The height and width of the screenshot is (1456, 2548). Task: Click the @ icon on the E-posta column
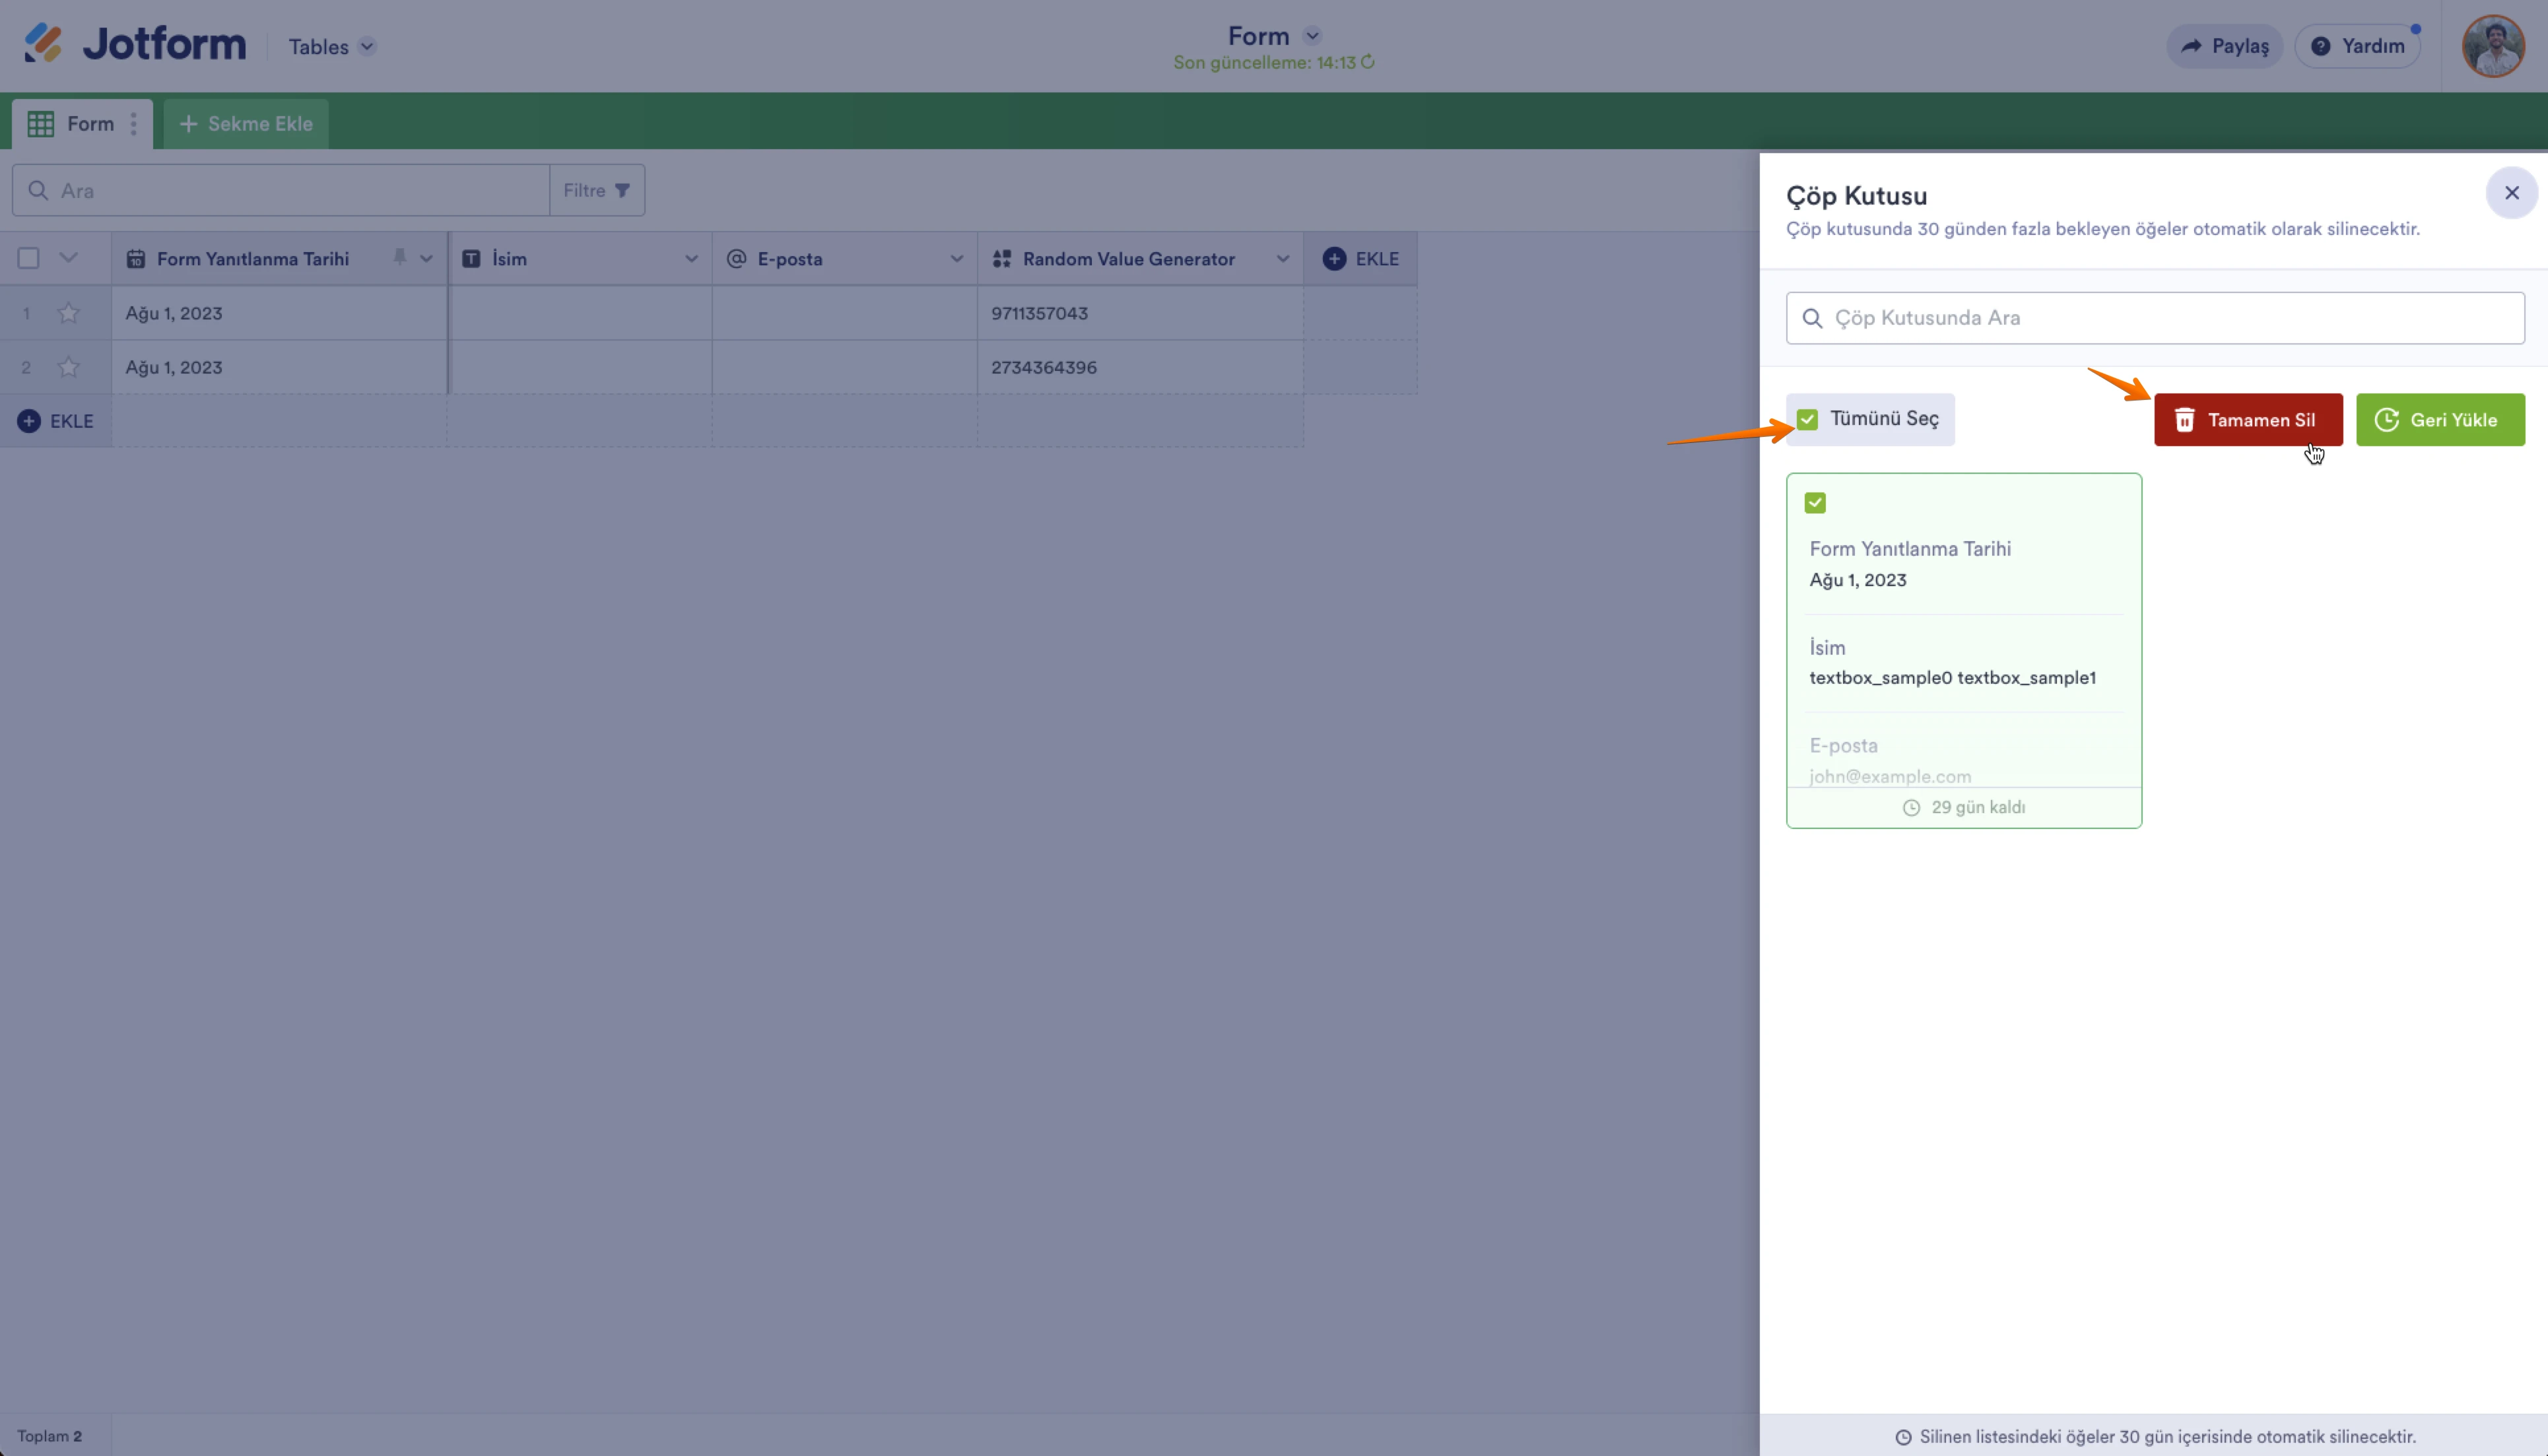pos(735,258)
